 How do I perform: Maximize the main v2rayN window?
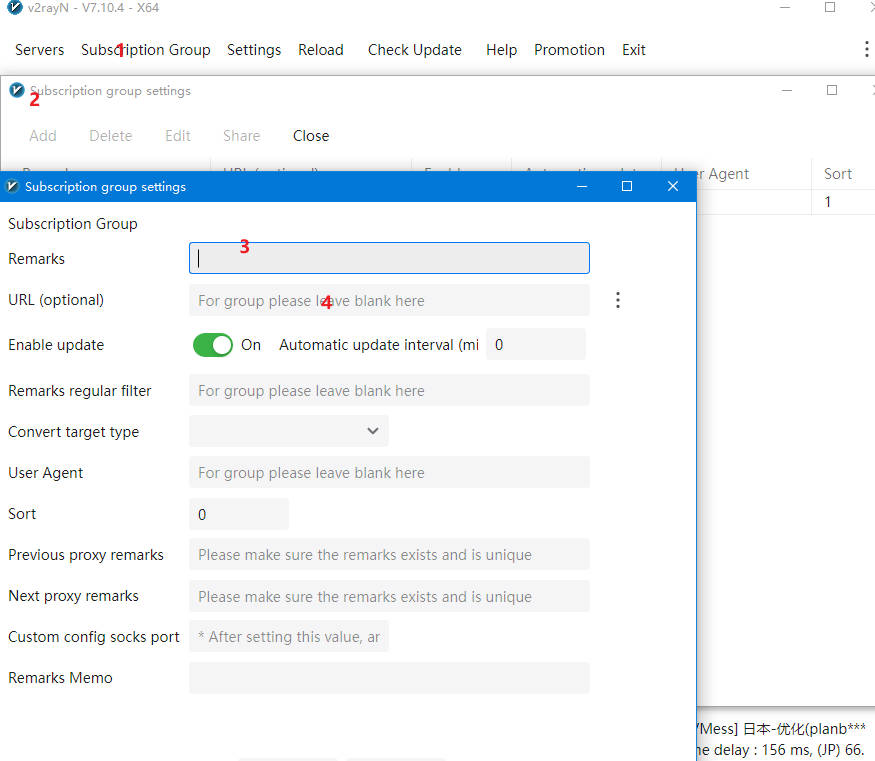coord(830,8)
